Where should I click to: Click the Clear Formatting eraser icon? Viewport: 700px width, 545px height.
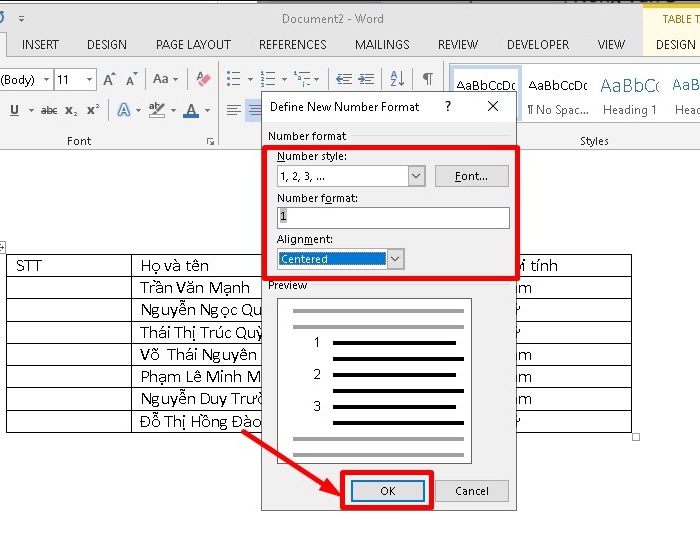[203, 79]
